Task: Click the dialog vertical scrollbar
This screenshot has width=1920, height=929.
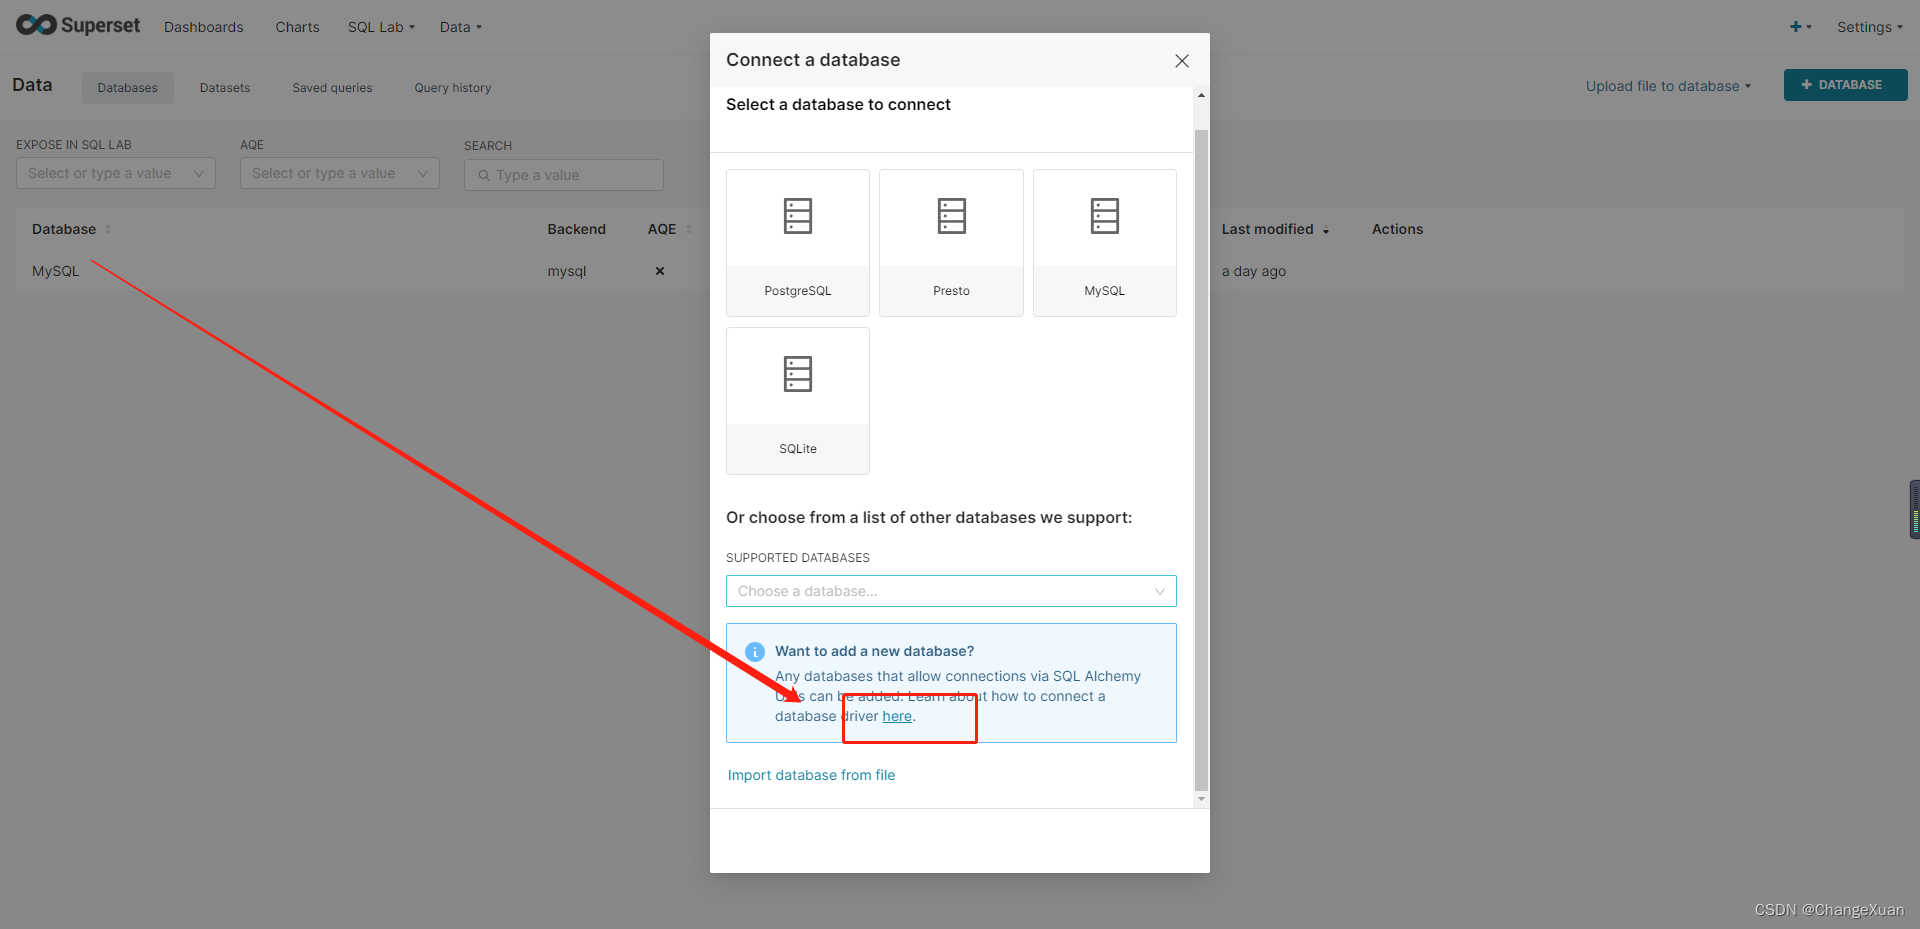Action: point(1201,460)
